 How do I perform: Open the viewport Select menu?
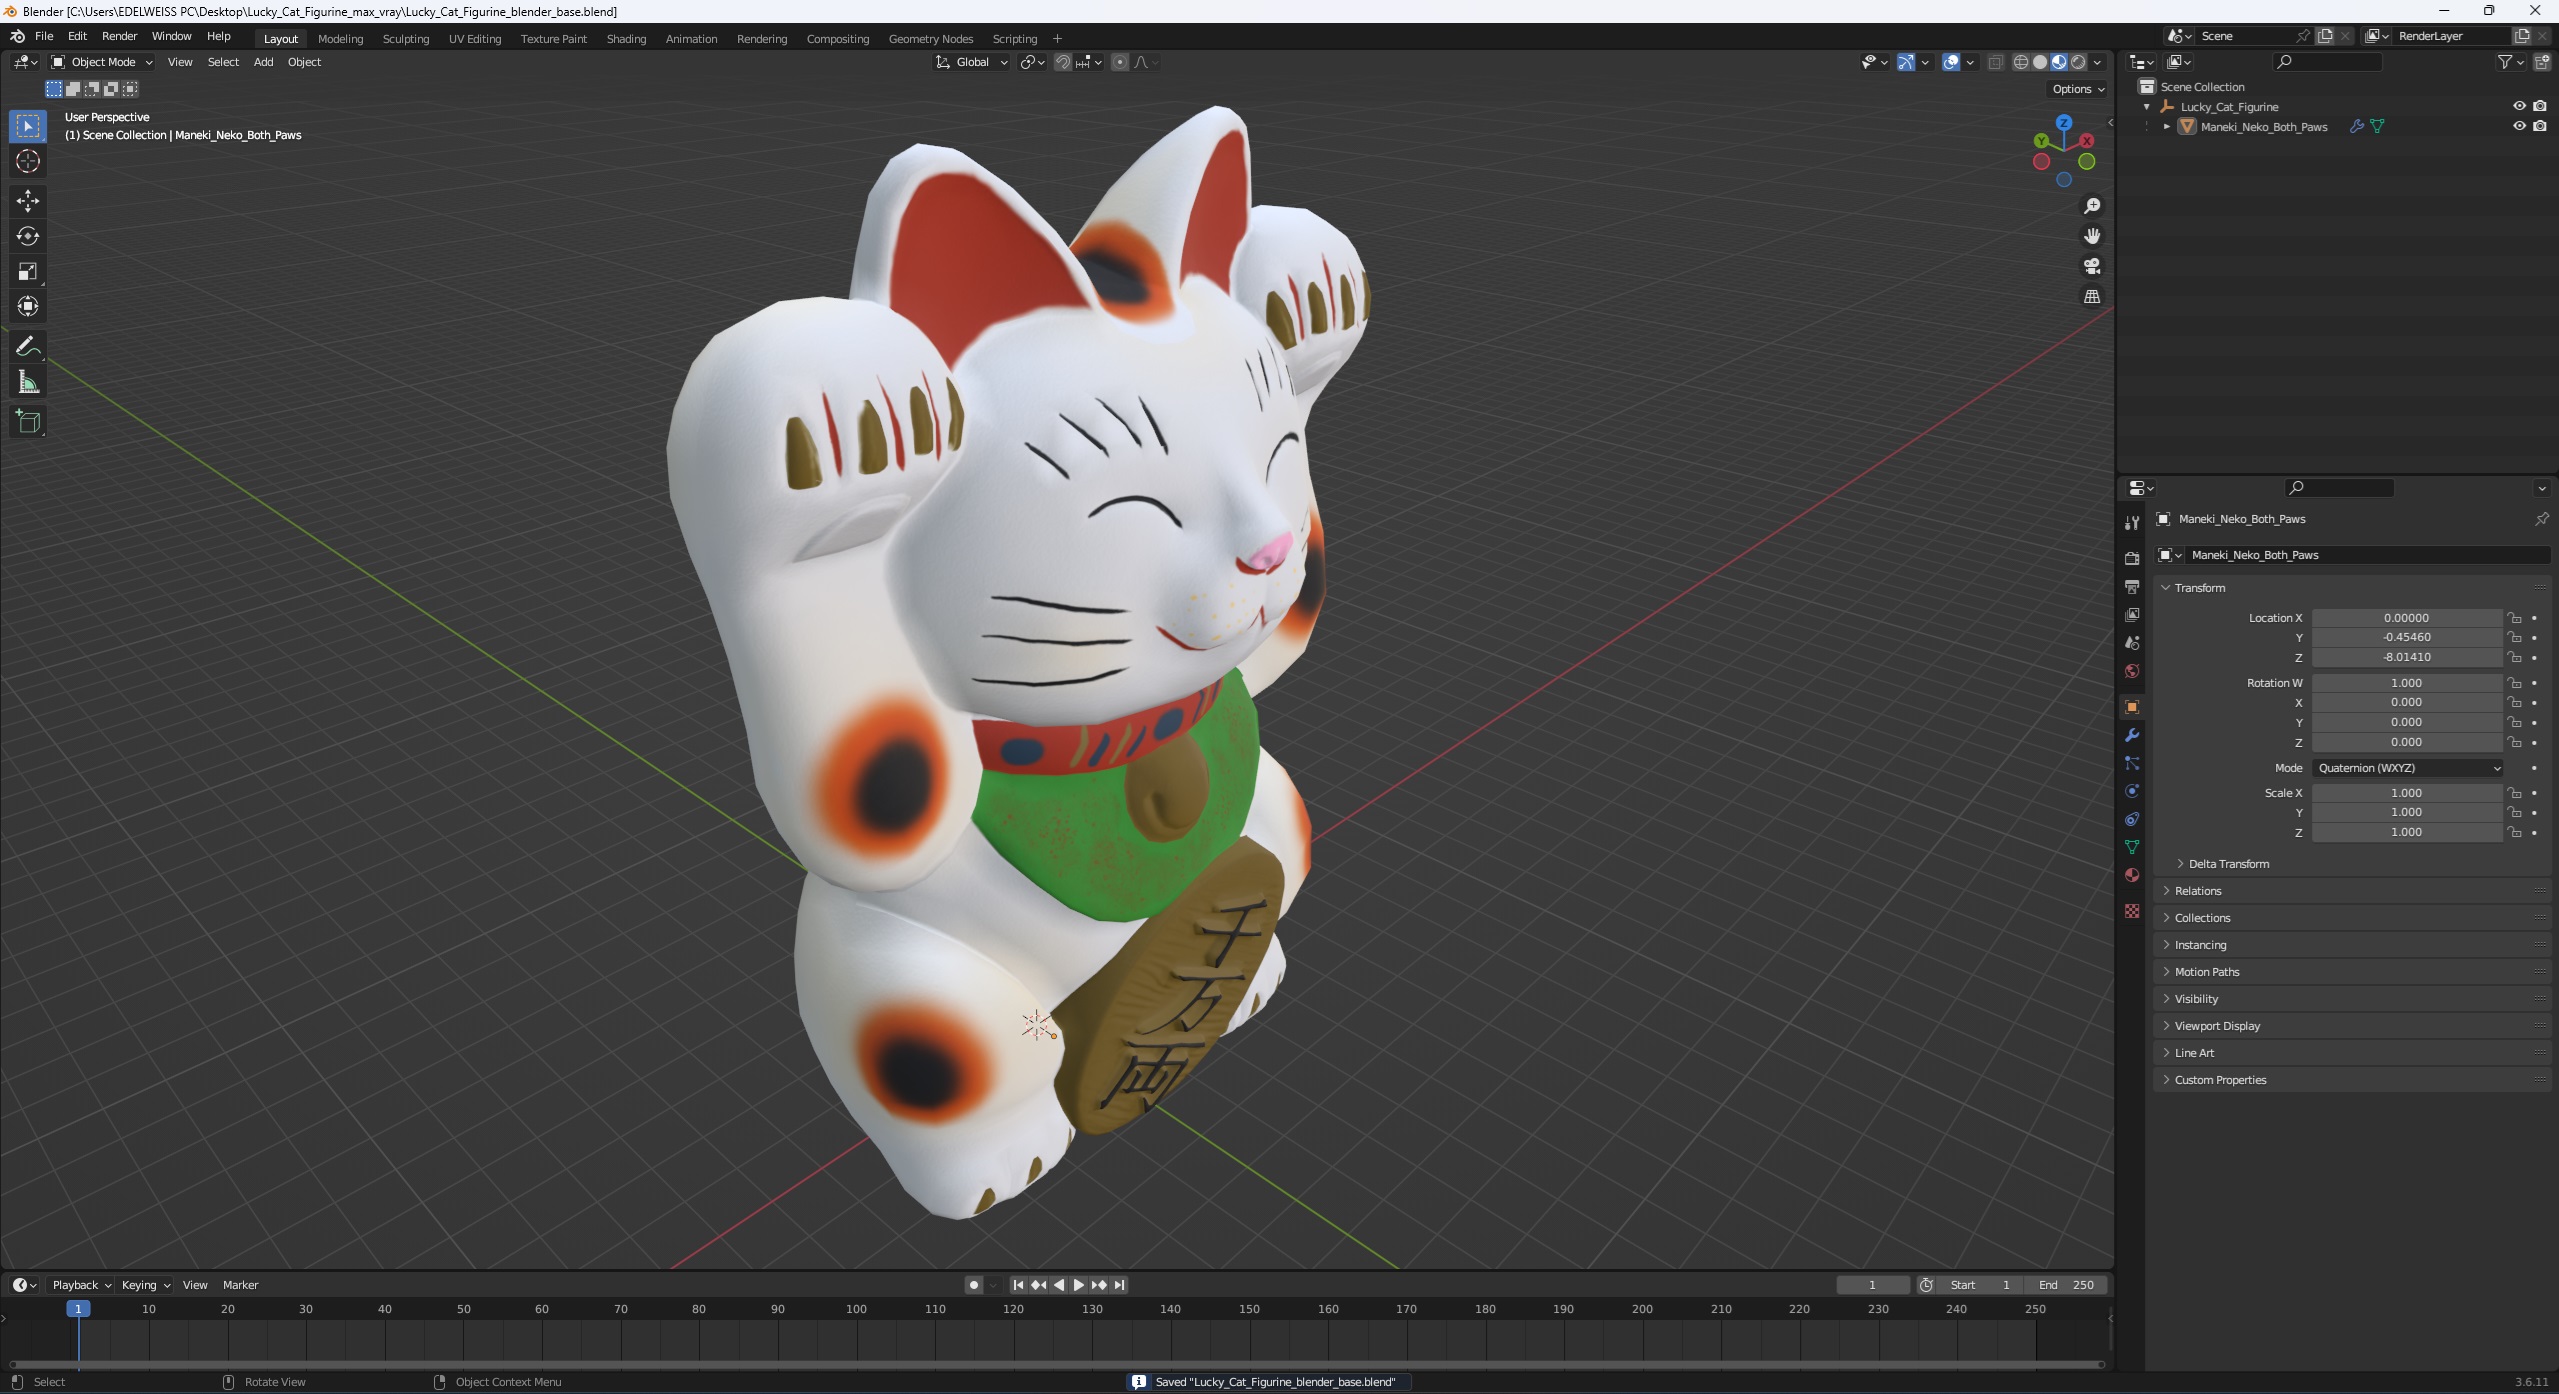[x=223, y=62]
